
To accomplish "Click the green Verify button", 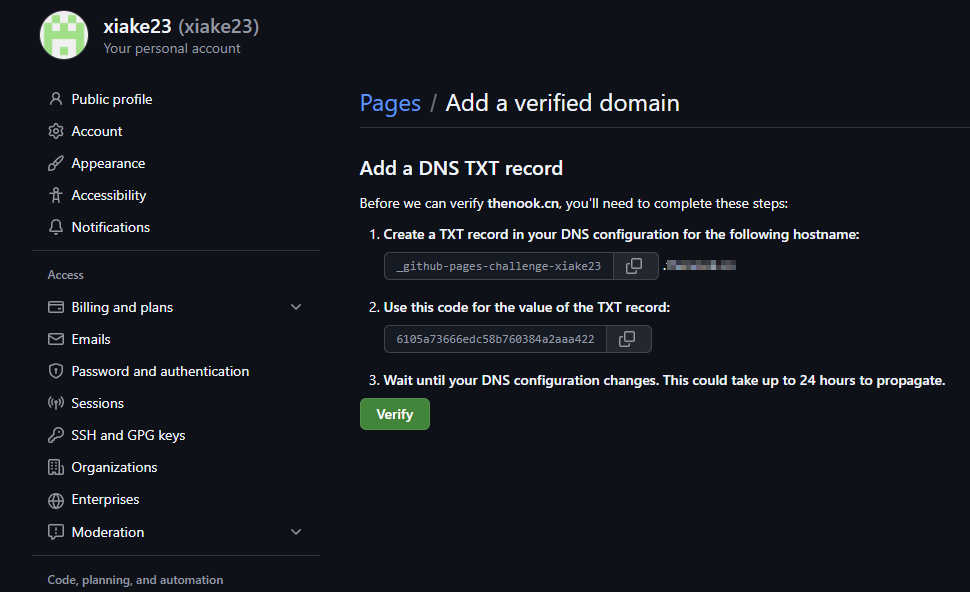I will click(x=395, y=414).
